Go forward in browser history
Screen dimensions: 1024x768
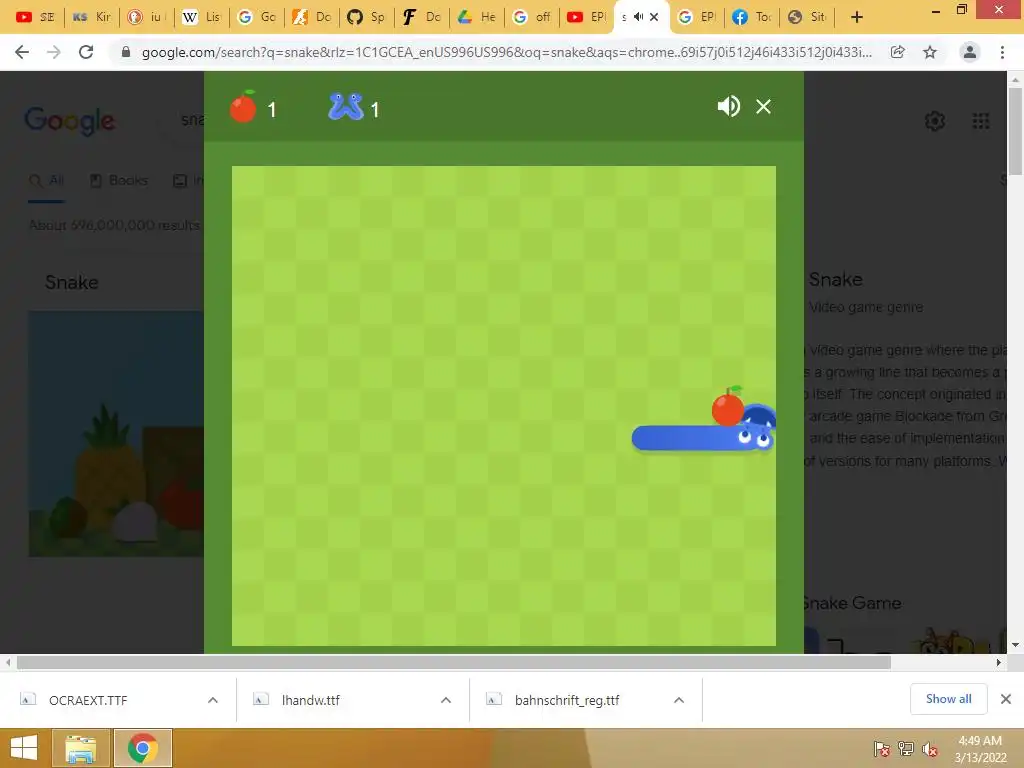(x=54, y=52)
